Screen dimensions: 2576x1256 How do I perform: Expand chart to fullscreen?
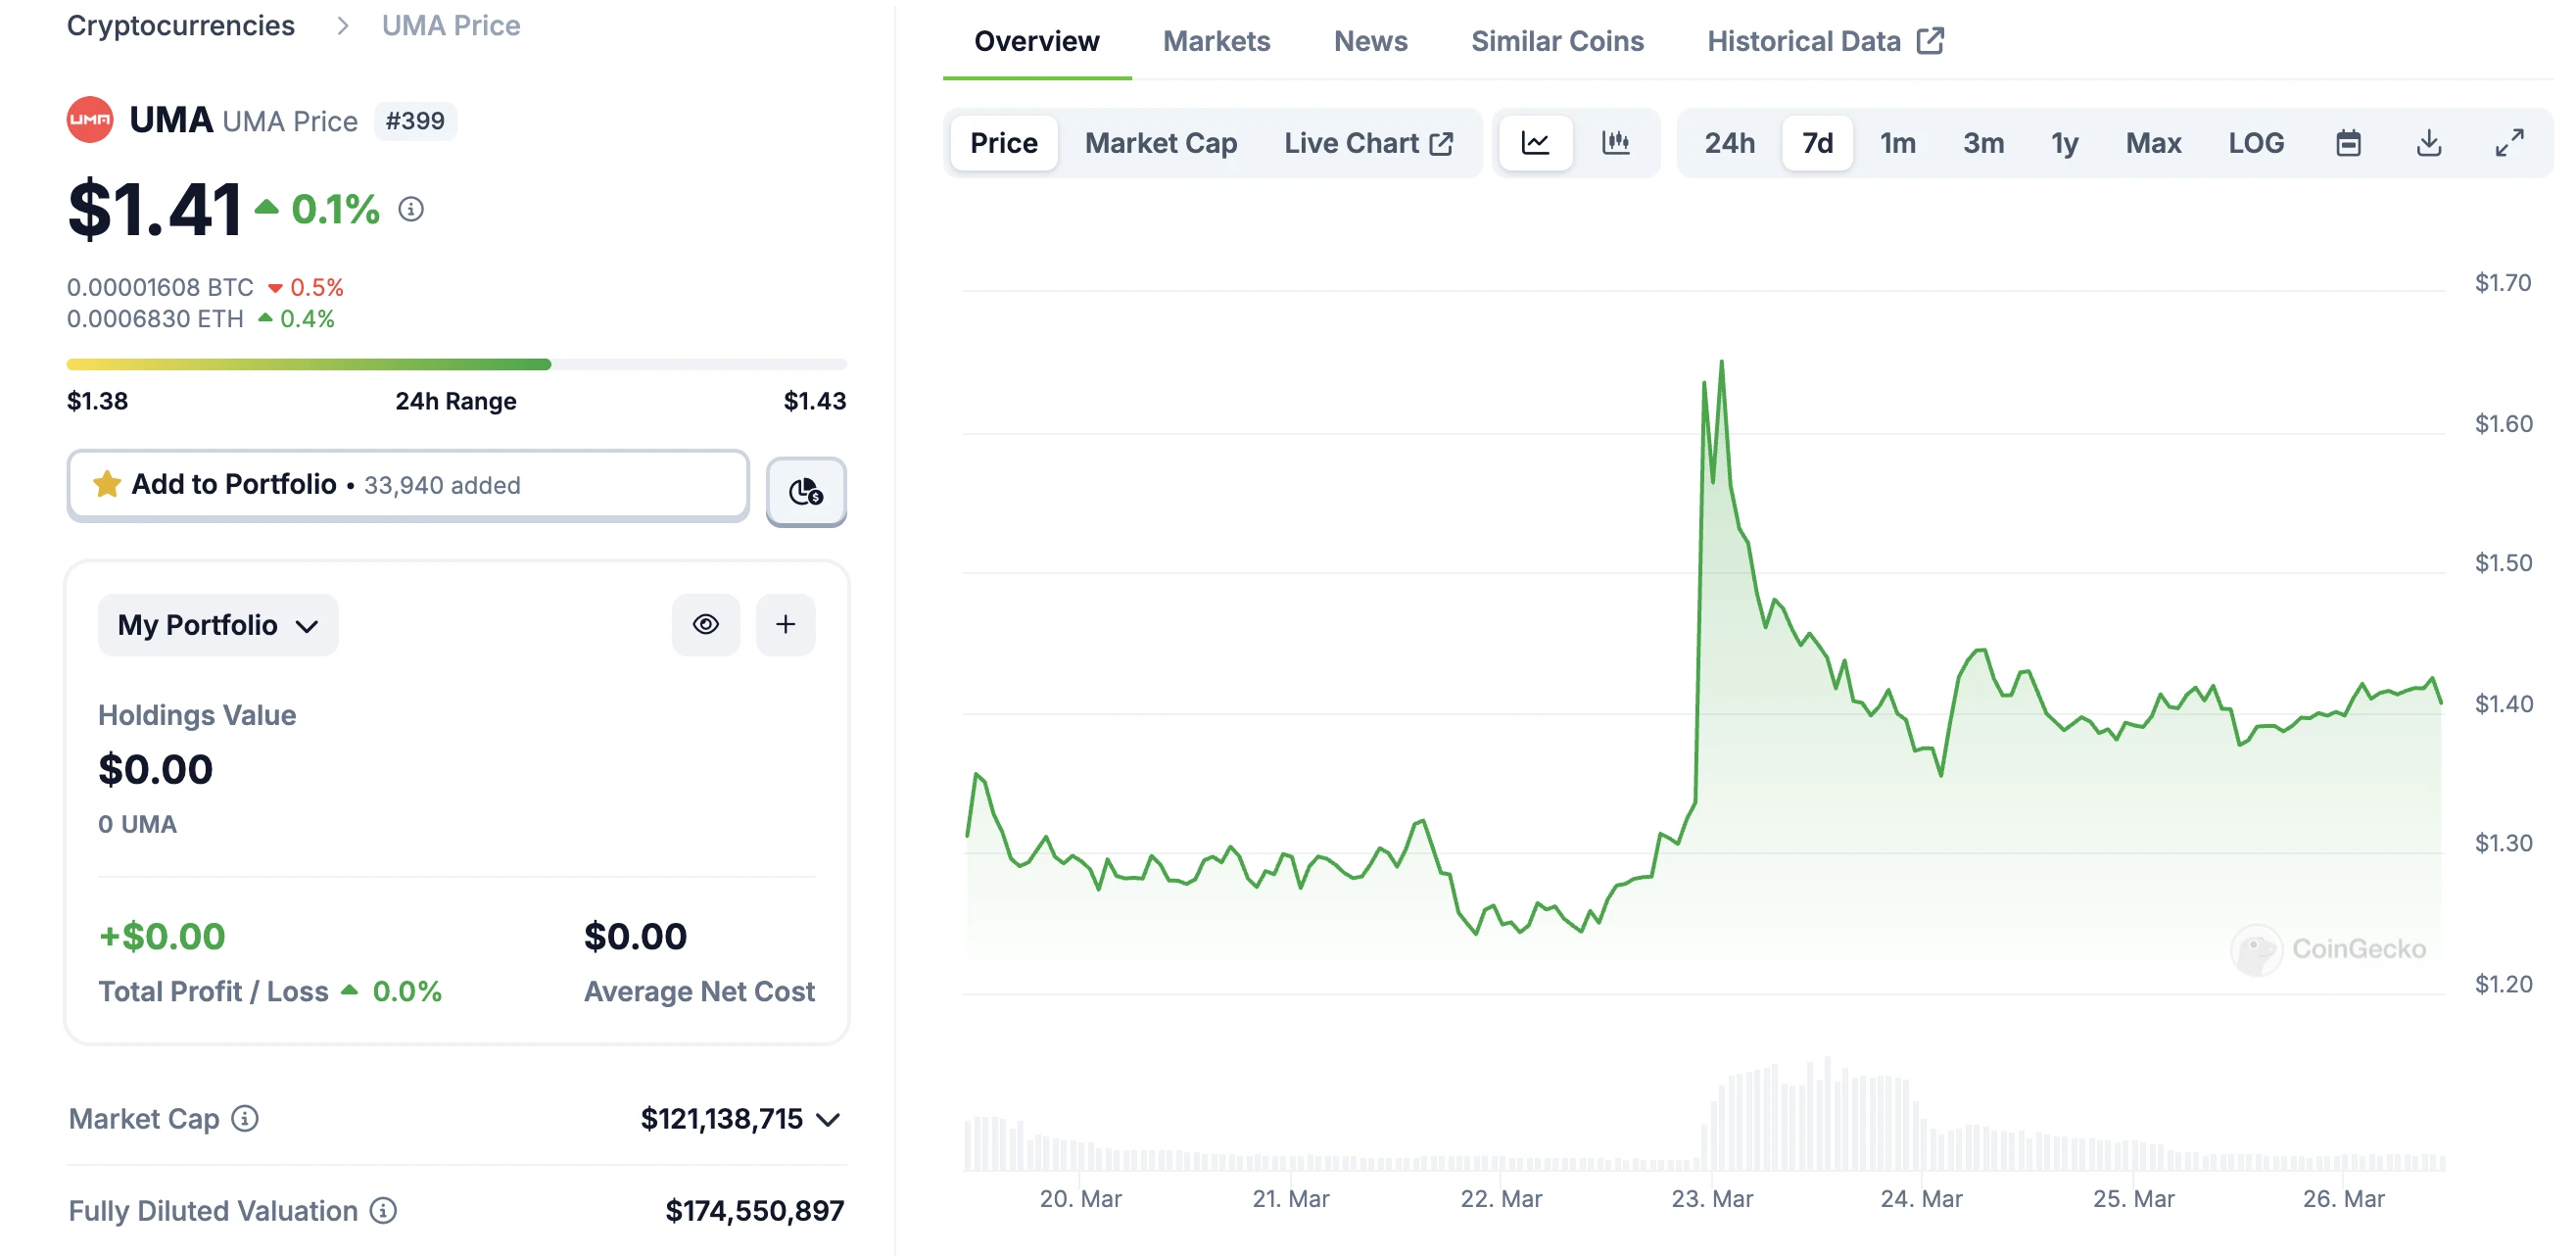point(2508,143)
